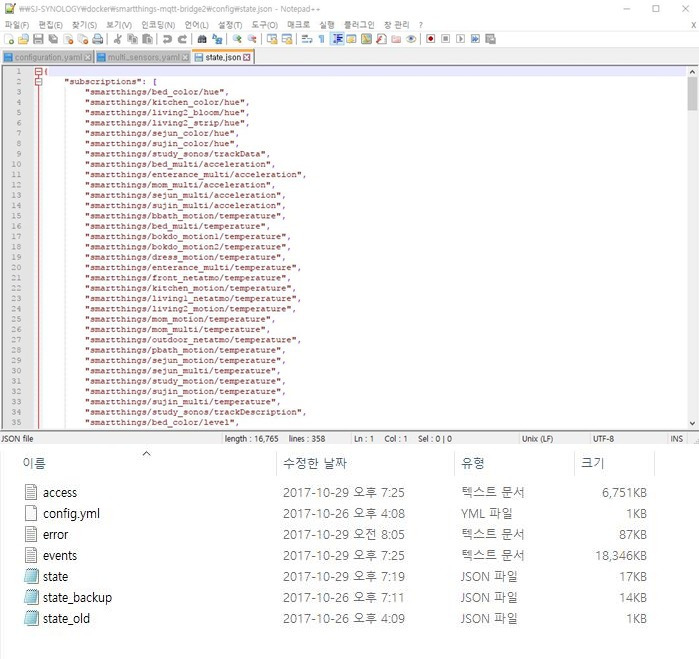Screen dimensions: 699x659
Task: Click the Stop Recording macro icon
Action: tap(445, 39)
